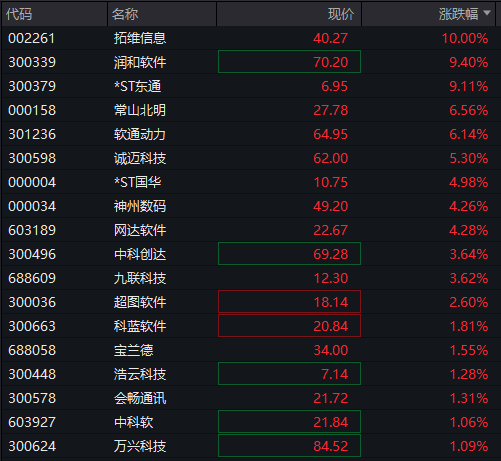The image size is (501, 461).
Task: Open 软通动力 stock name
Action: tap(140, 134)
